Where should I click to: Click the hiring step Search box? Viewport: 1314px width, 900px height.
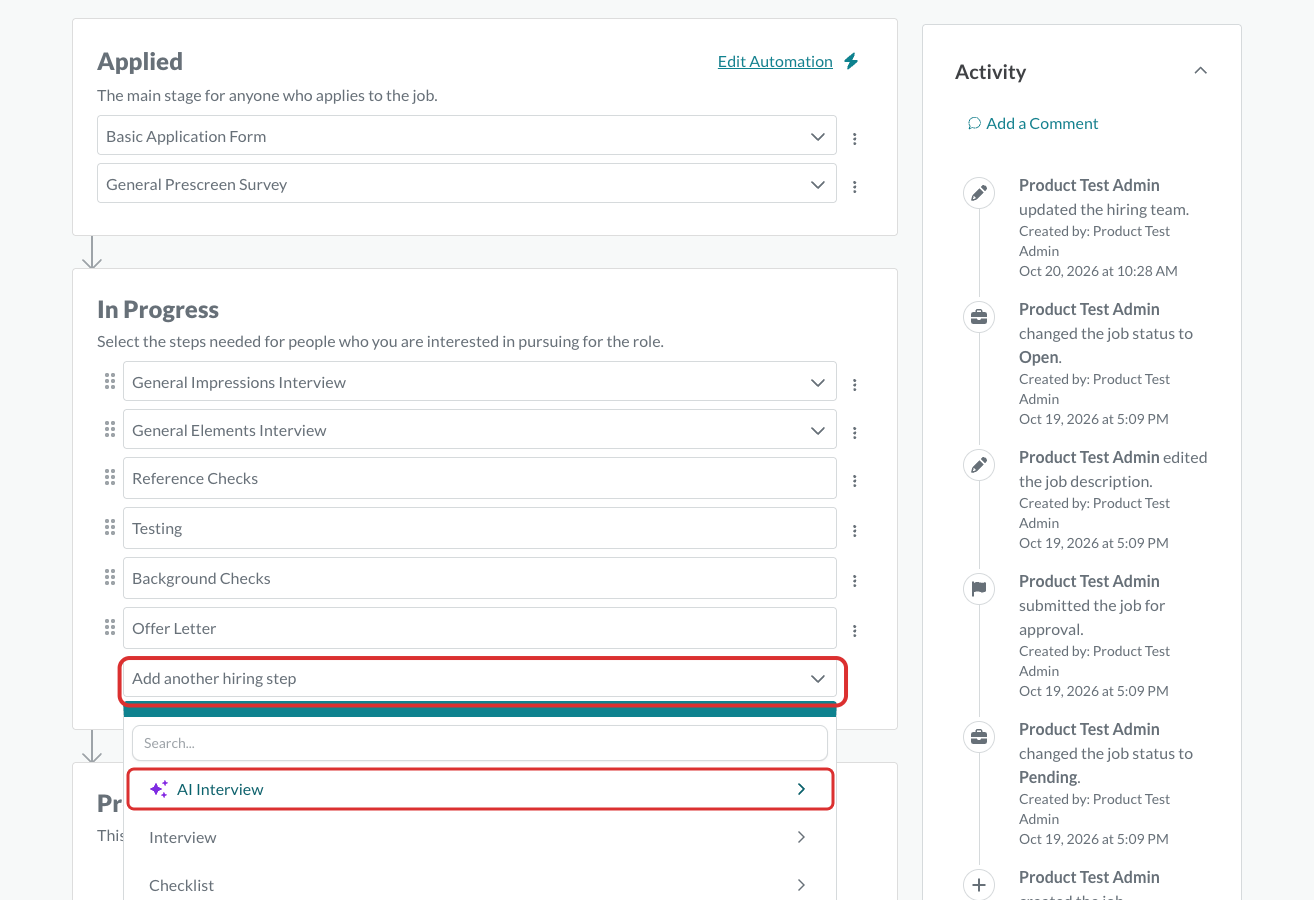pos(480,743)
